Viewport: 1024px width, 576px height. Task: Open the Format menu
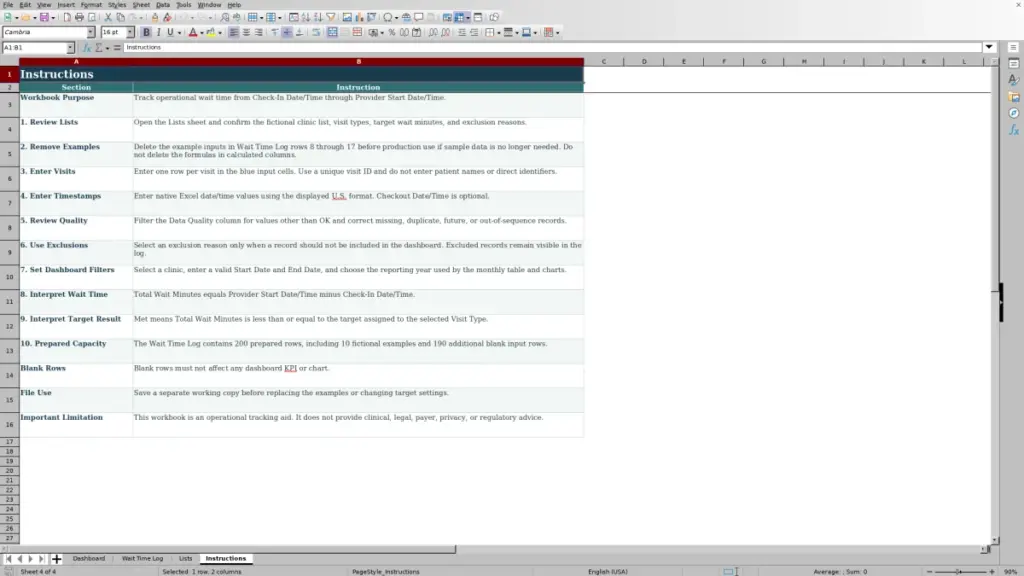[91, 5]
